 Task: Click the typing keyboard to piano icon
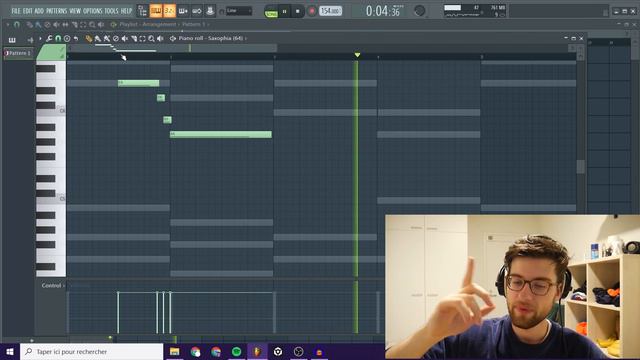click(210, 11)
